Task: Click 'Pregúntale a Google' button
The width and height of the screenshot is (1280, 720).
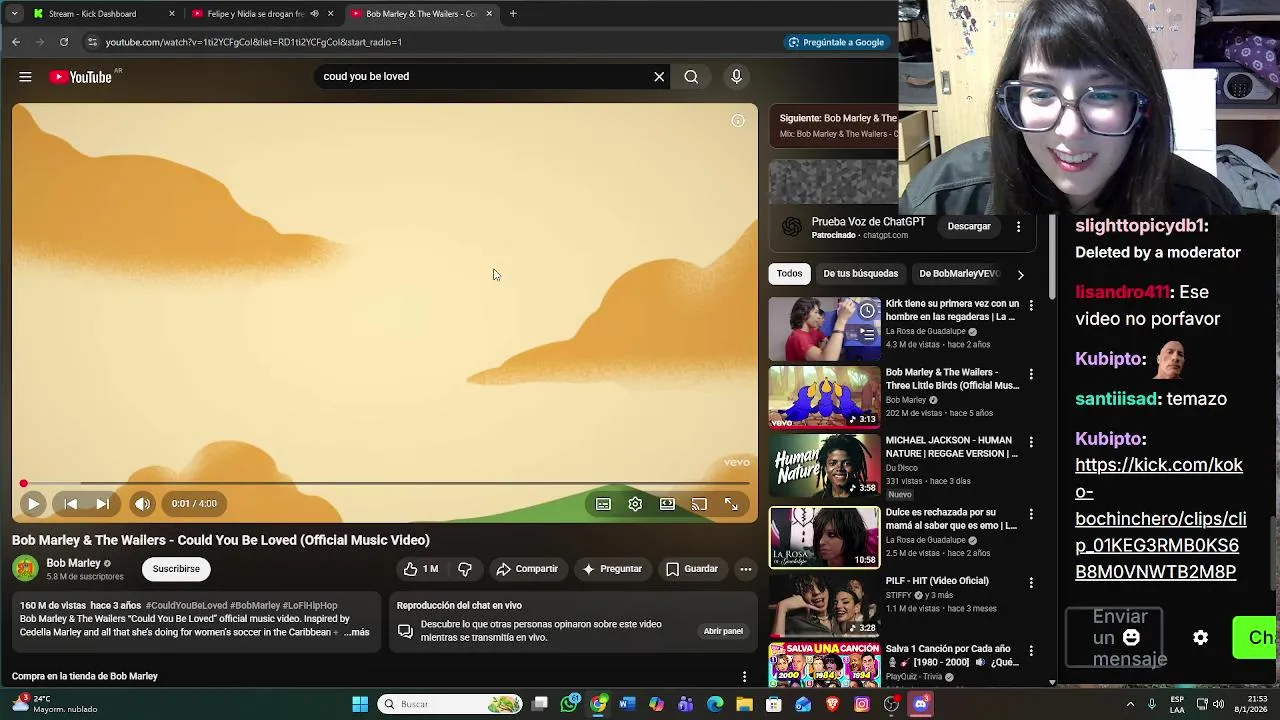Action: coord(836,42)
